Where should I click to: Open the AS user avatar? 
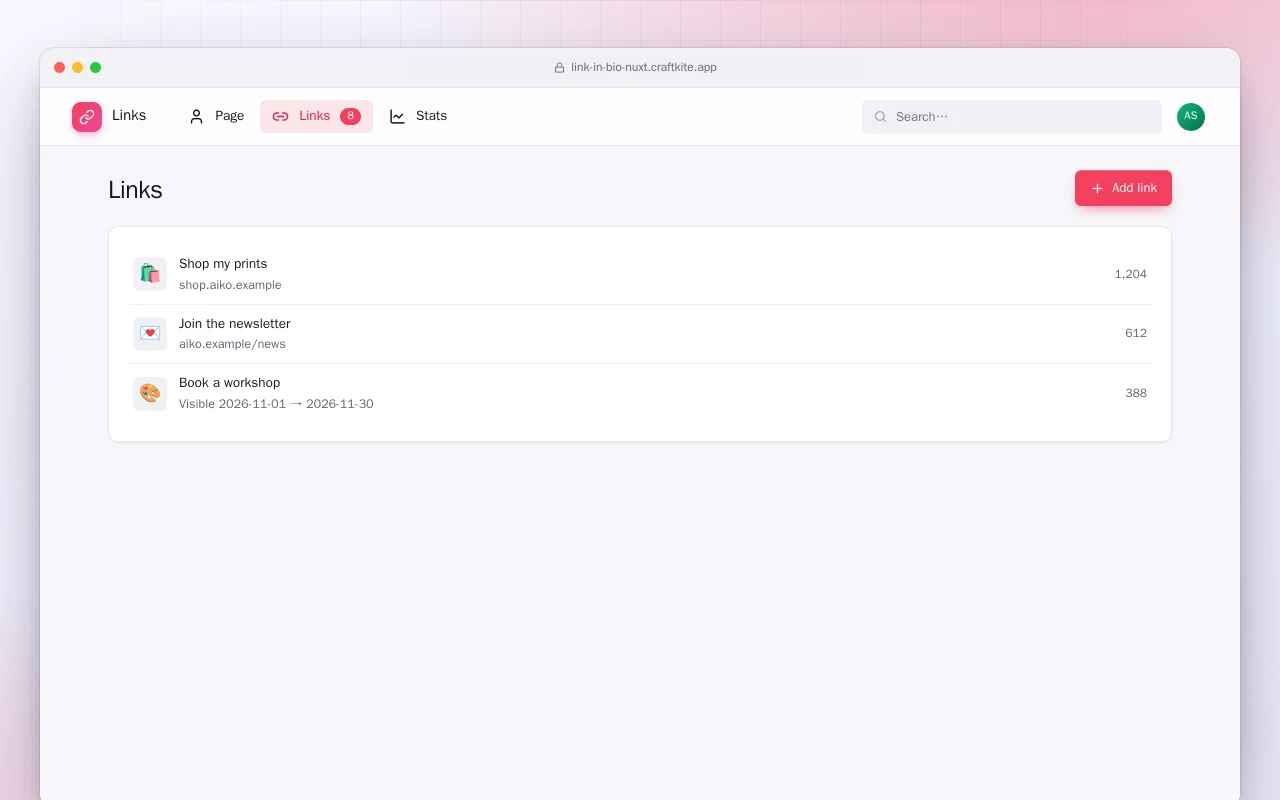pyautogui.click(x=1191, y=117)
